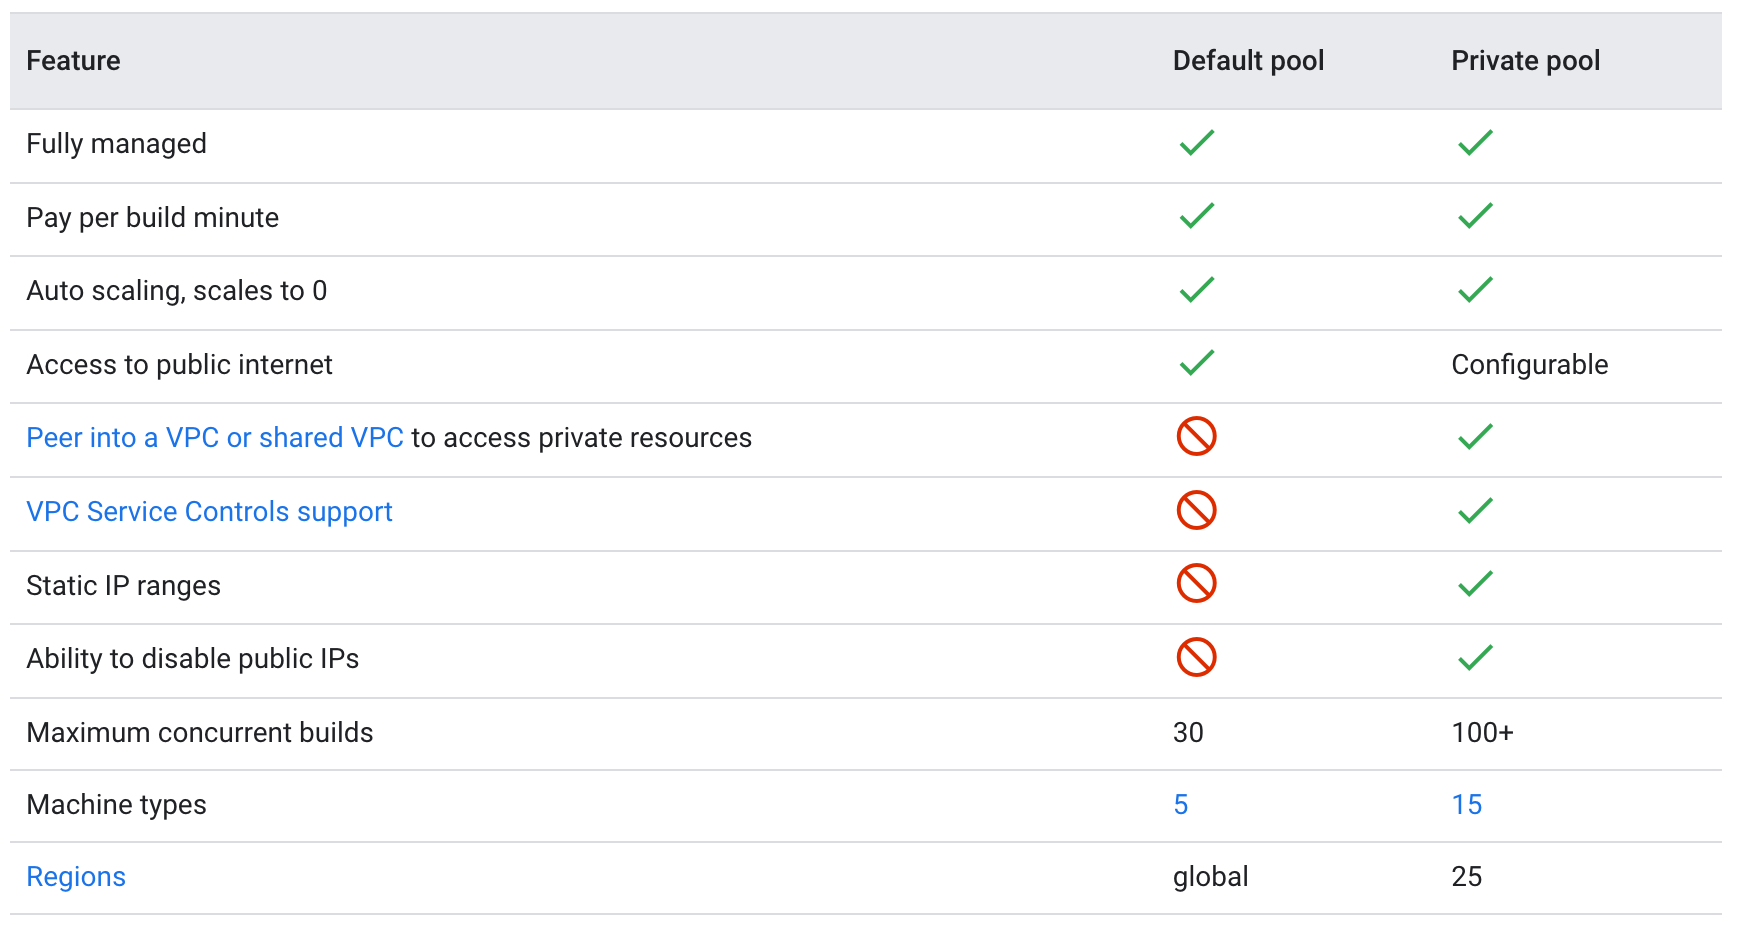Click prohibited icon for Ability to disable public IPs
The width and height of the screenshot is (1742, 936).
click(x=1196, y=658)
